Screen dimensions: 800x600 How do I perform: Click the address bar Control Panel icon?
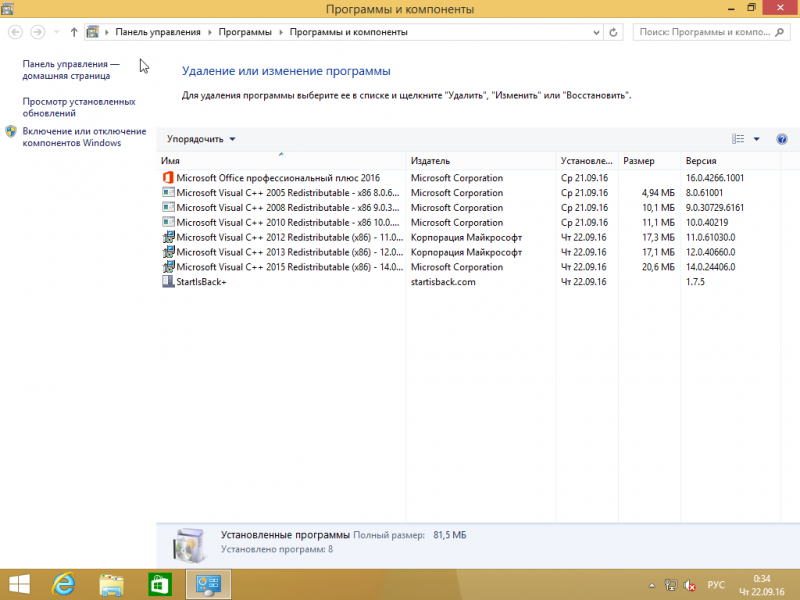pos(92,32)
